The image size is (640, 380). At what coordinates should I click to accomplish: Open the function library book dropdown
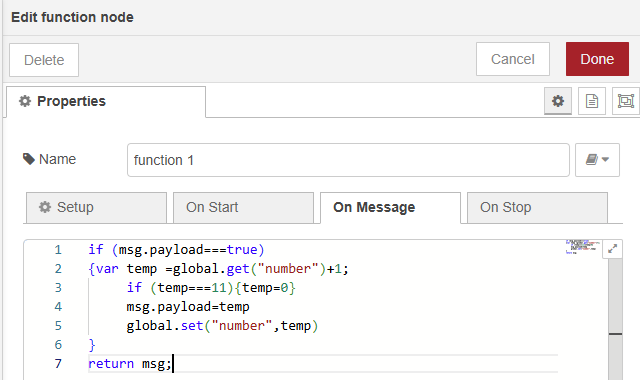click(x=597, y=160)
